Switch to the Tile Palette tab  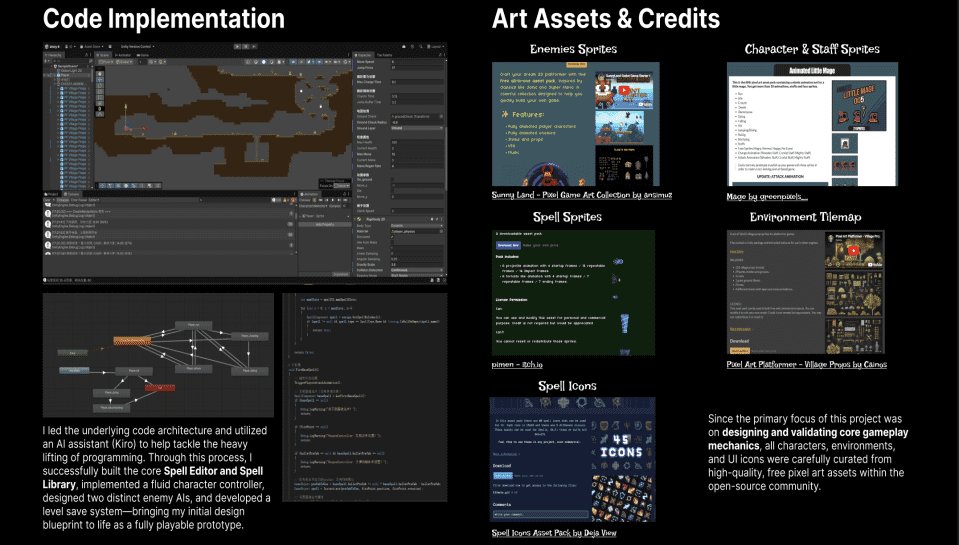tap(385, 55)
